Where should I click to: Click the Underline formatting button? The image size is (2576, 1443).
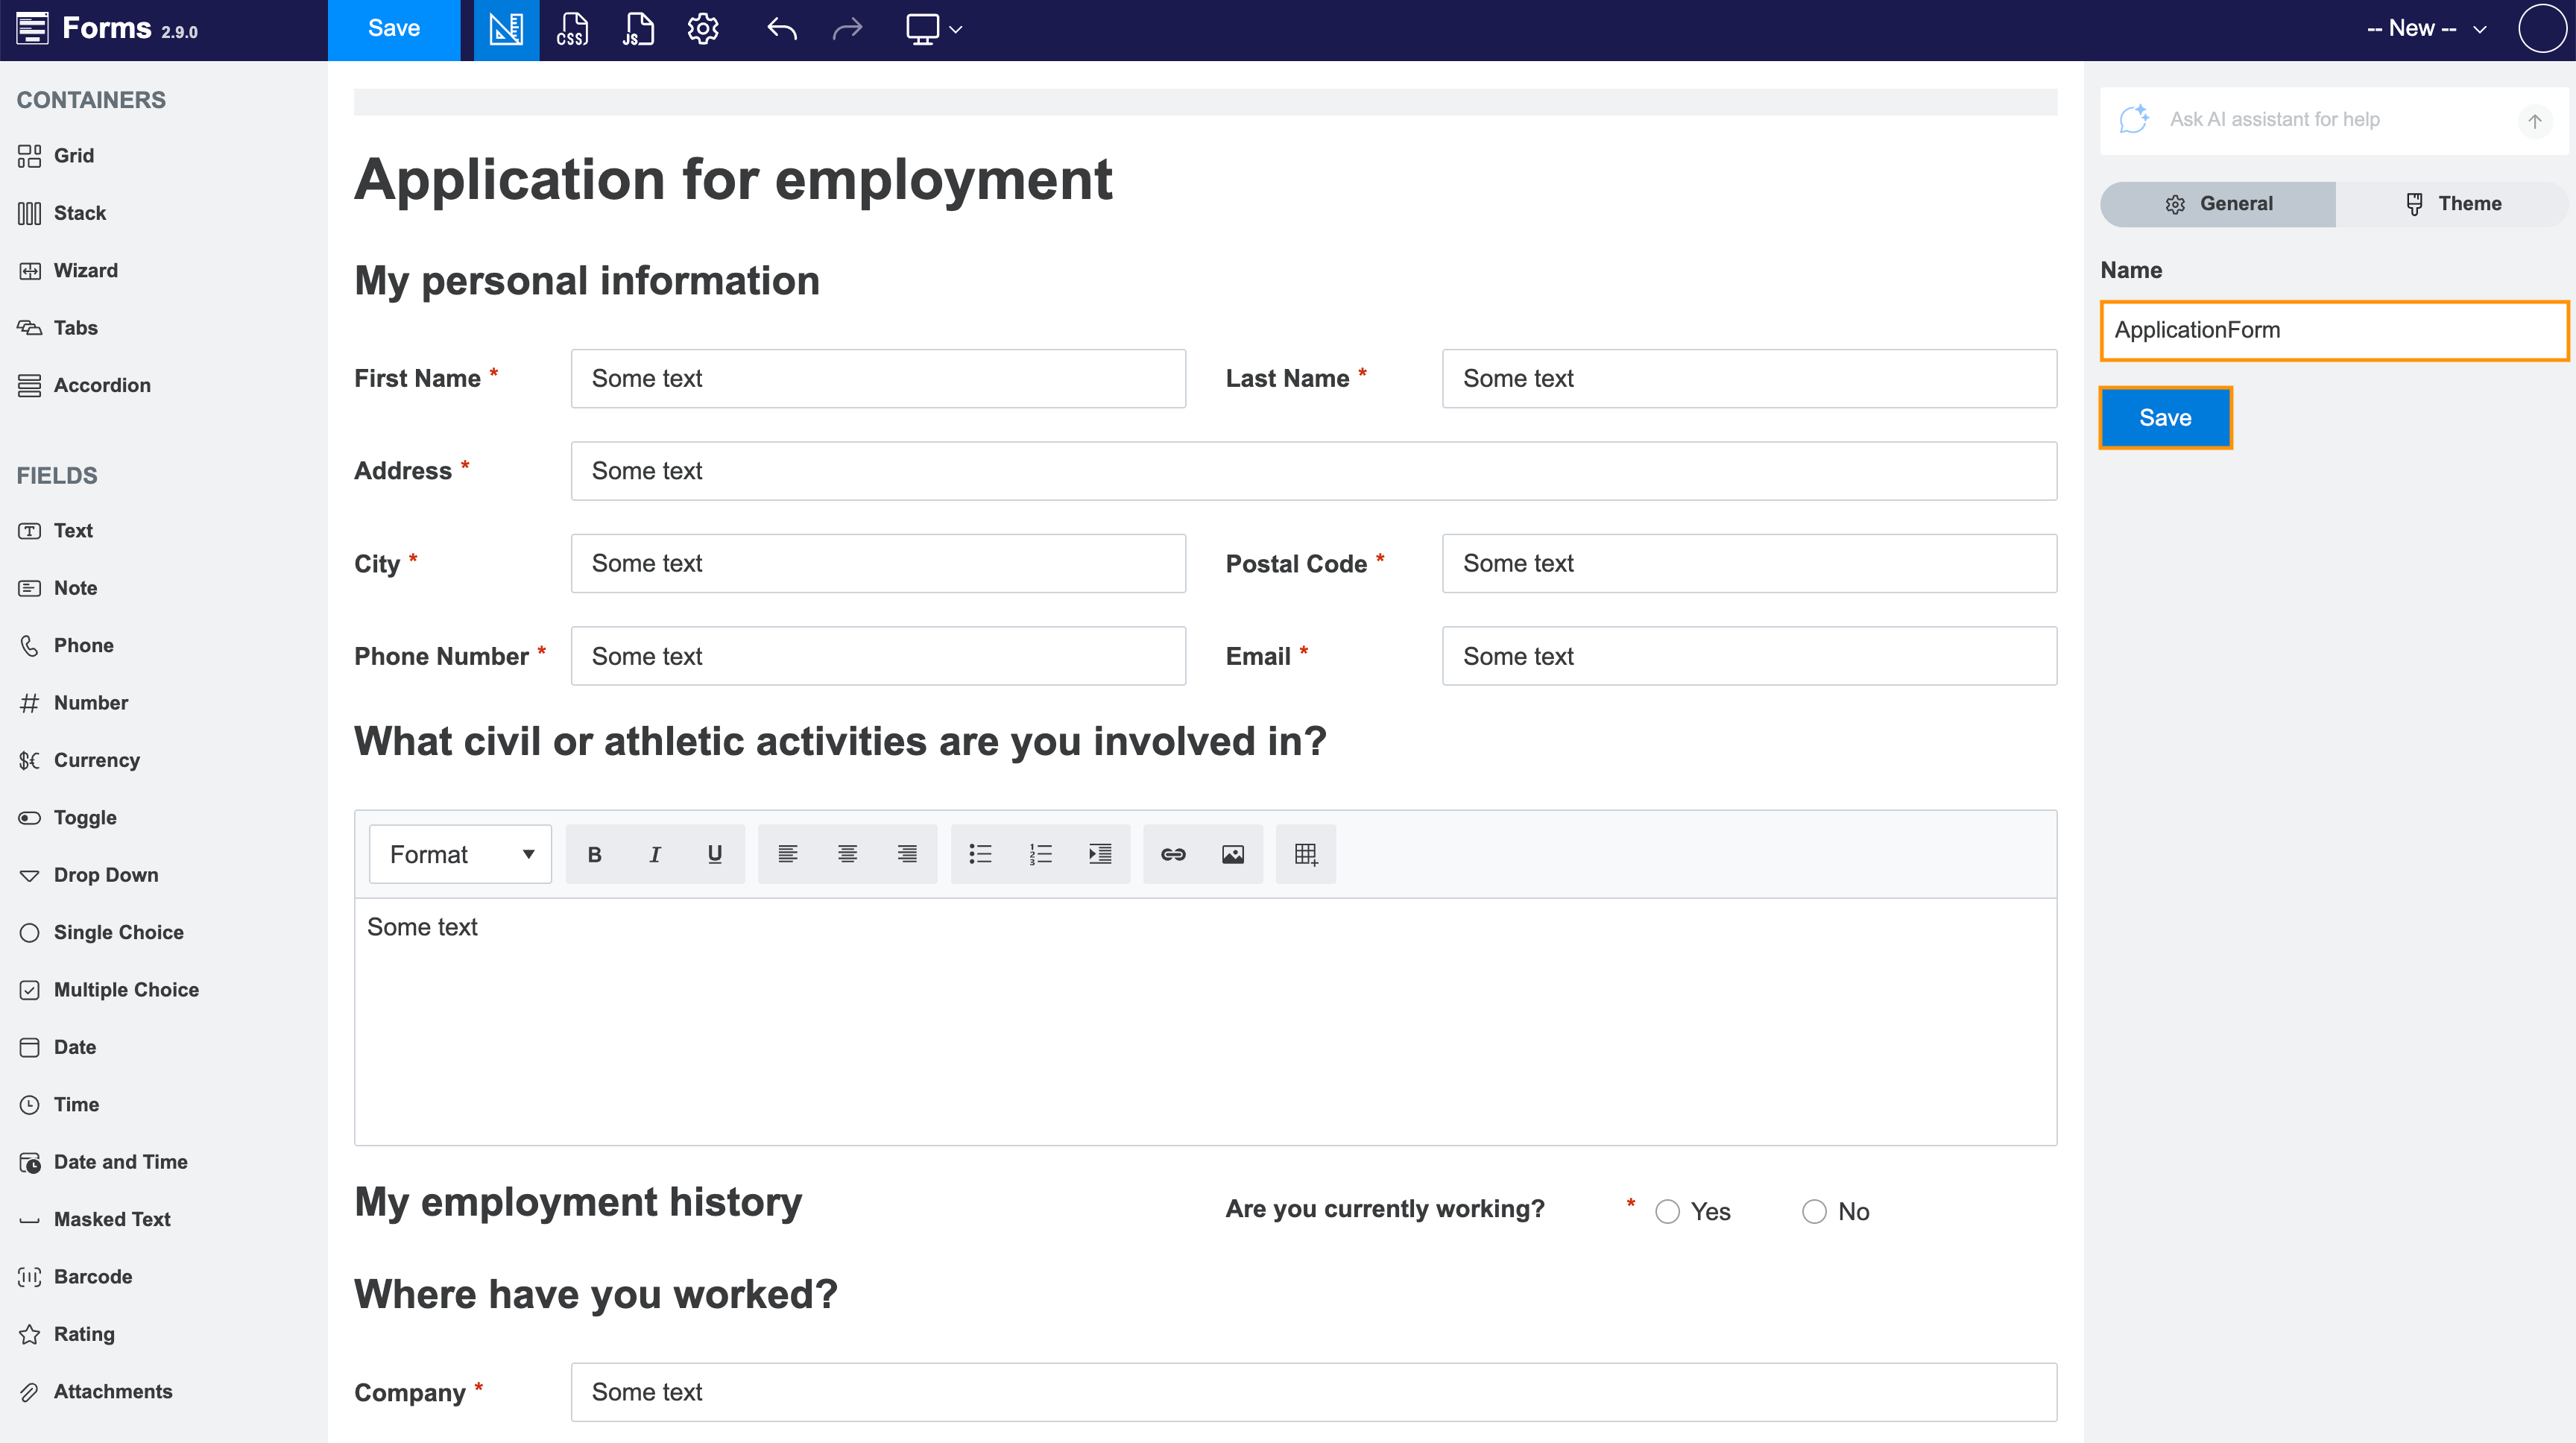click(x=715, y=854)
